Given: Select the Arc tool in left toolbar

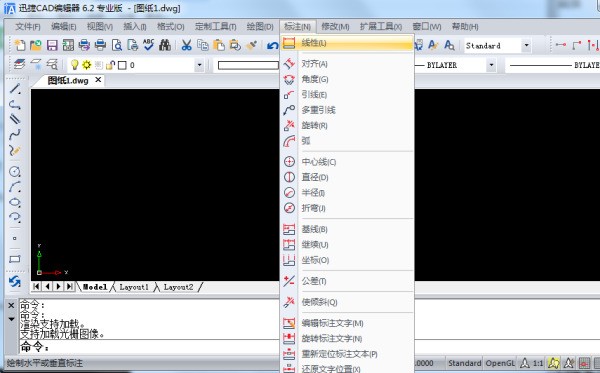Looking at the screenshot, I should pyautogui.click(x=15, y=187).
